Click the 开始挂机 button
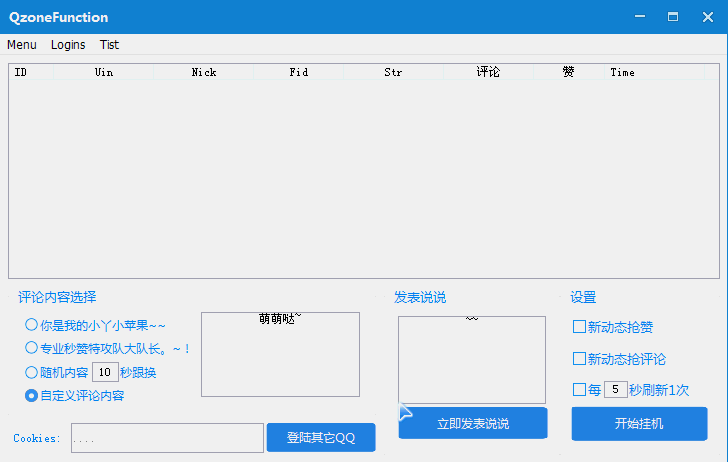 [639, 423]
